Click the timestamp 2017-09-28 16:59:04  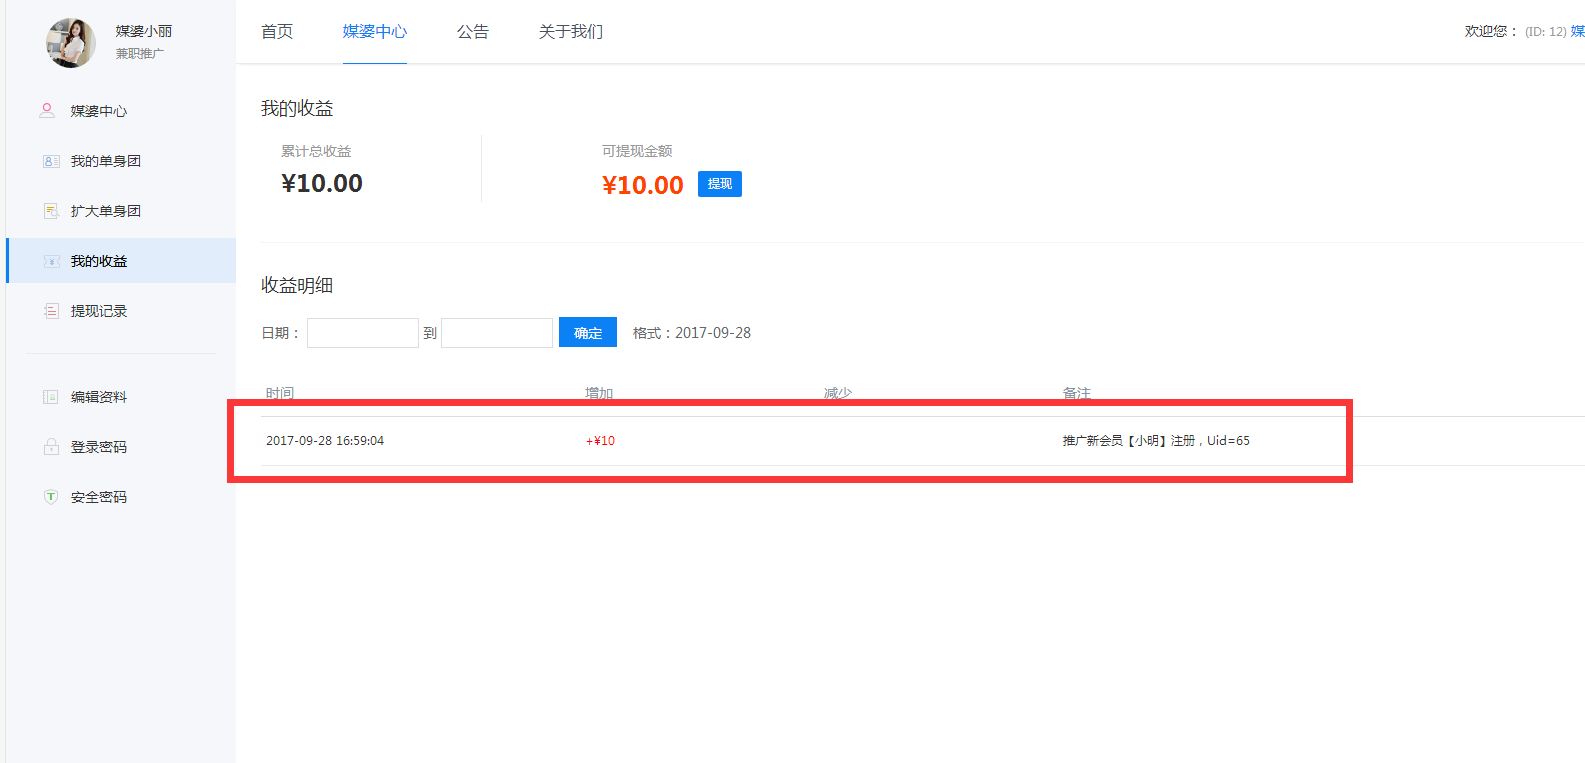click(x=325, y=441)
